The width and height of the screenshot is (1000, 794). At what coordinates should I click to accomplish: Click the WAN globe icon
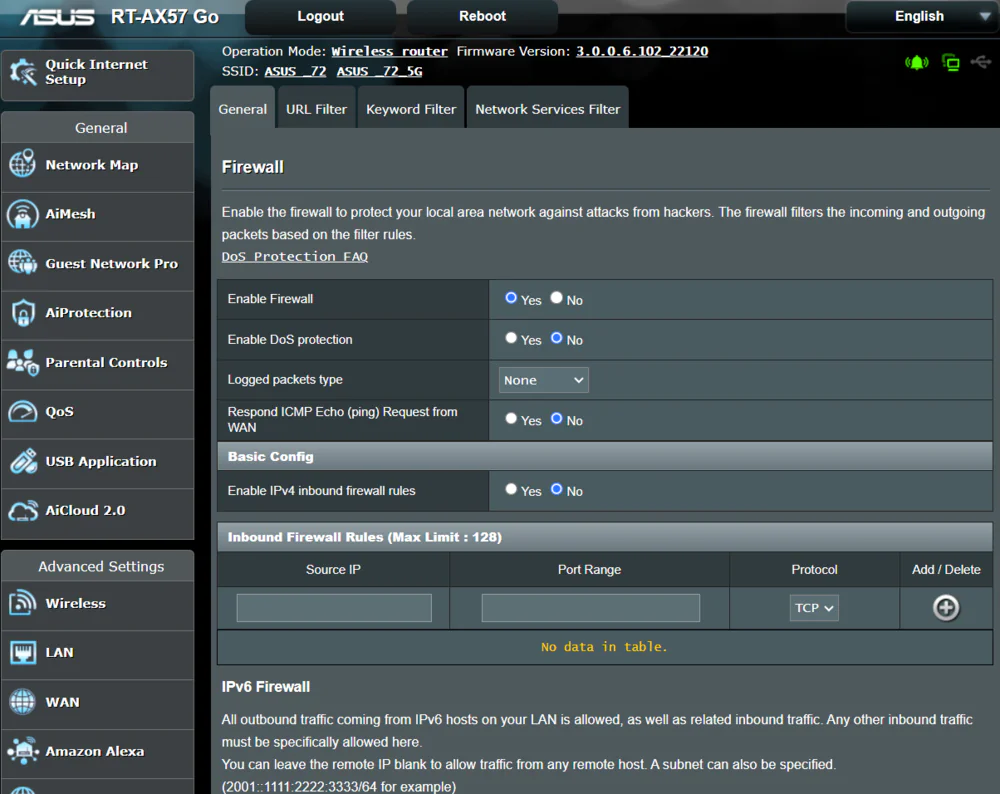point(23,702)
